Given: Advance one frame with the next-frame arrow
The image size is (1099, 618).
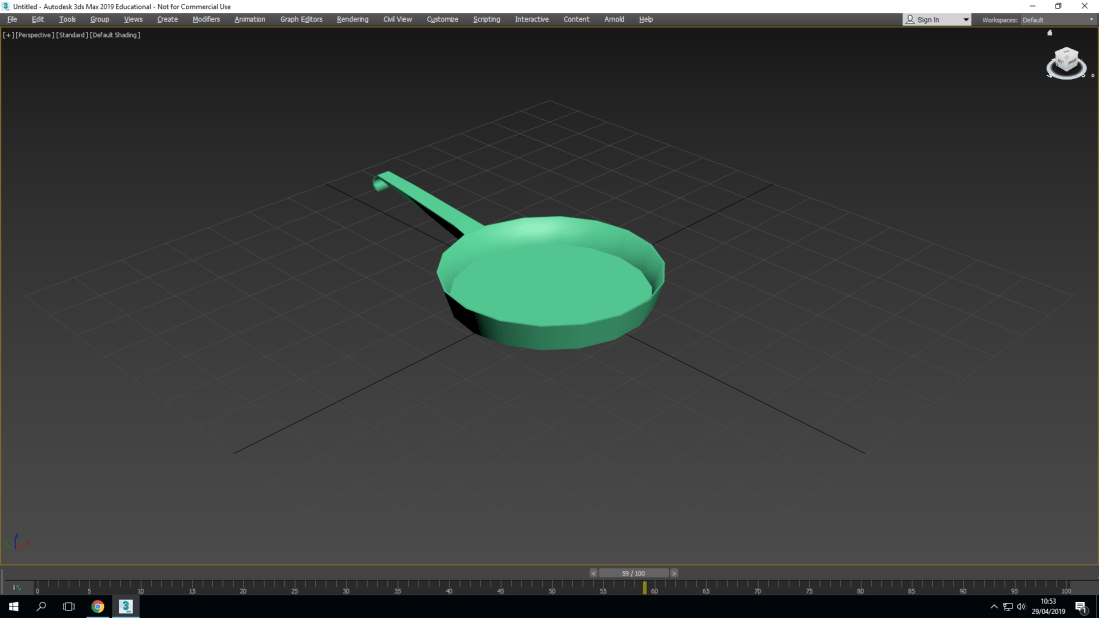Looking at the screenshot, I should coord(675,572).
